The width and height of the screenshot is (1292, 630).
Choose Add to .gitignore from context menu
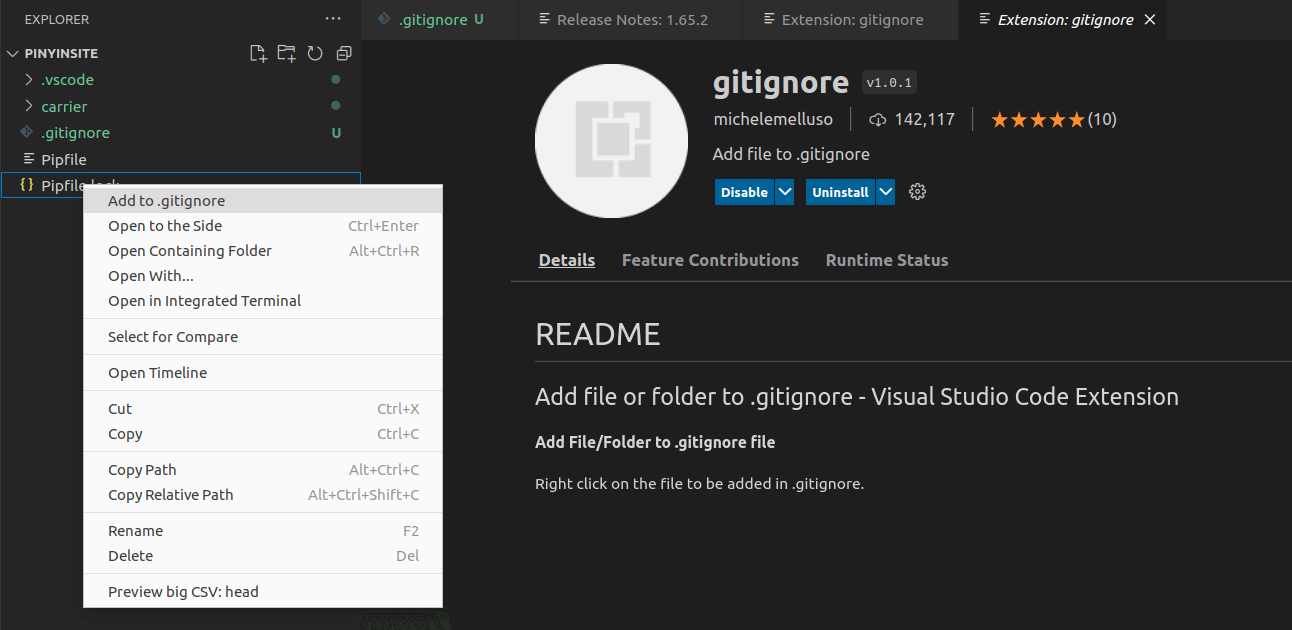pyautogui.click(x=263, y=201)
